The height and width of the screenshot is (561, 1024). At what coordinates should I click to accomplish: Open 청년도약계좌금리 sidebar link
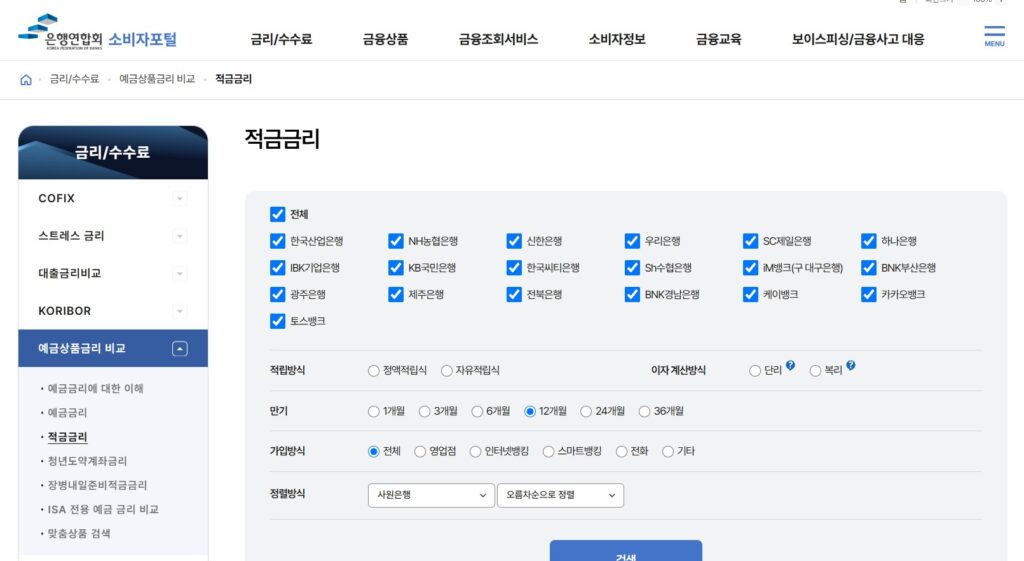(x=88, y=461)
